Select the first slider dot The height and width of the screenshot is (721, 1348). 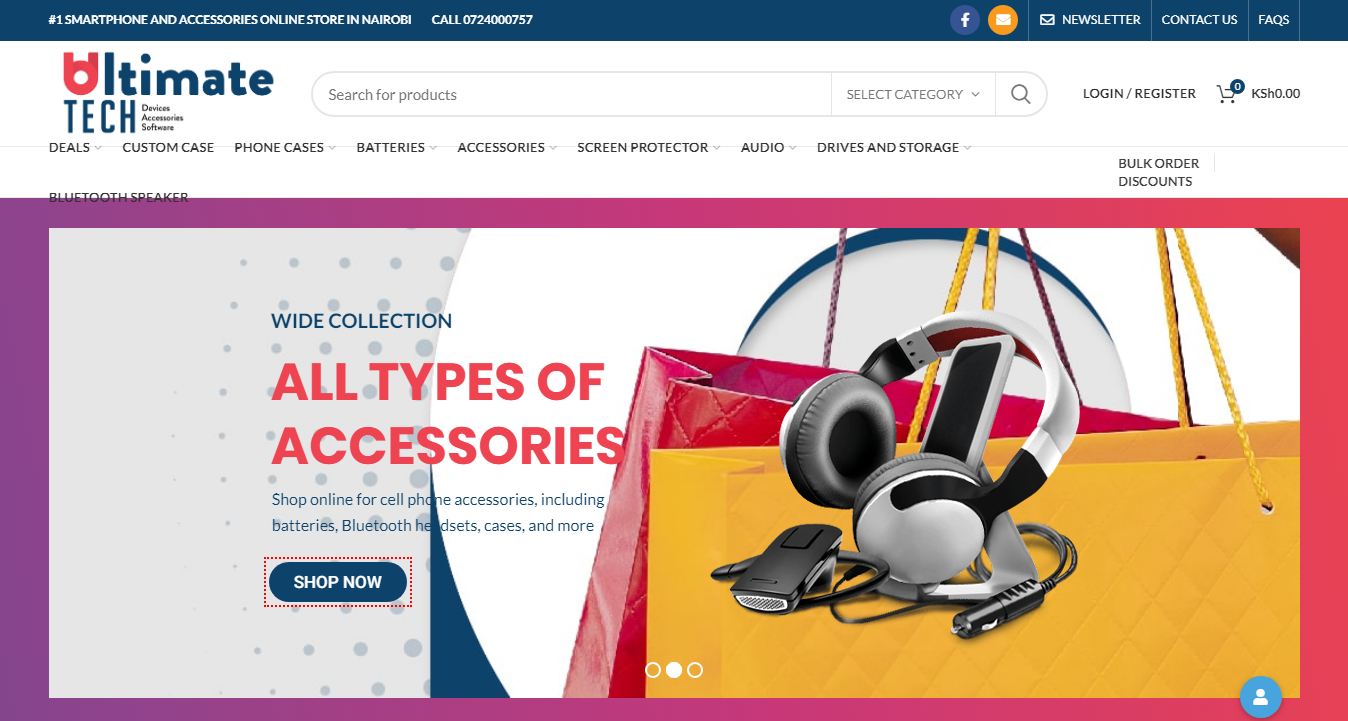[x=653, y=670]
